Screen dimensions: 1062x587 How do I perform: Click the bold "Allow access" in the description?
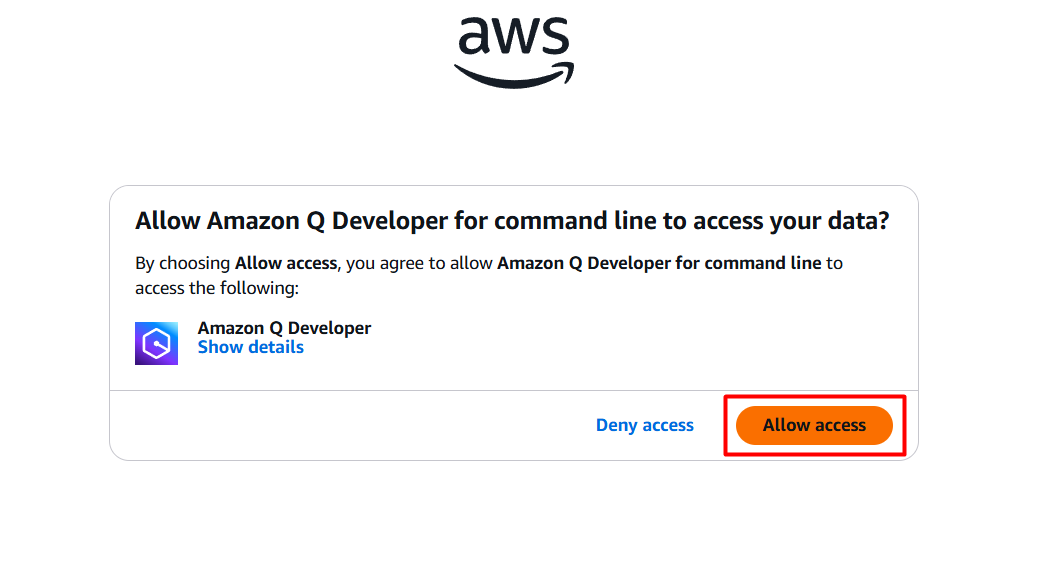(286, 264)
